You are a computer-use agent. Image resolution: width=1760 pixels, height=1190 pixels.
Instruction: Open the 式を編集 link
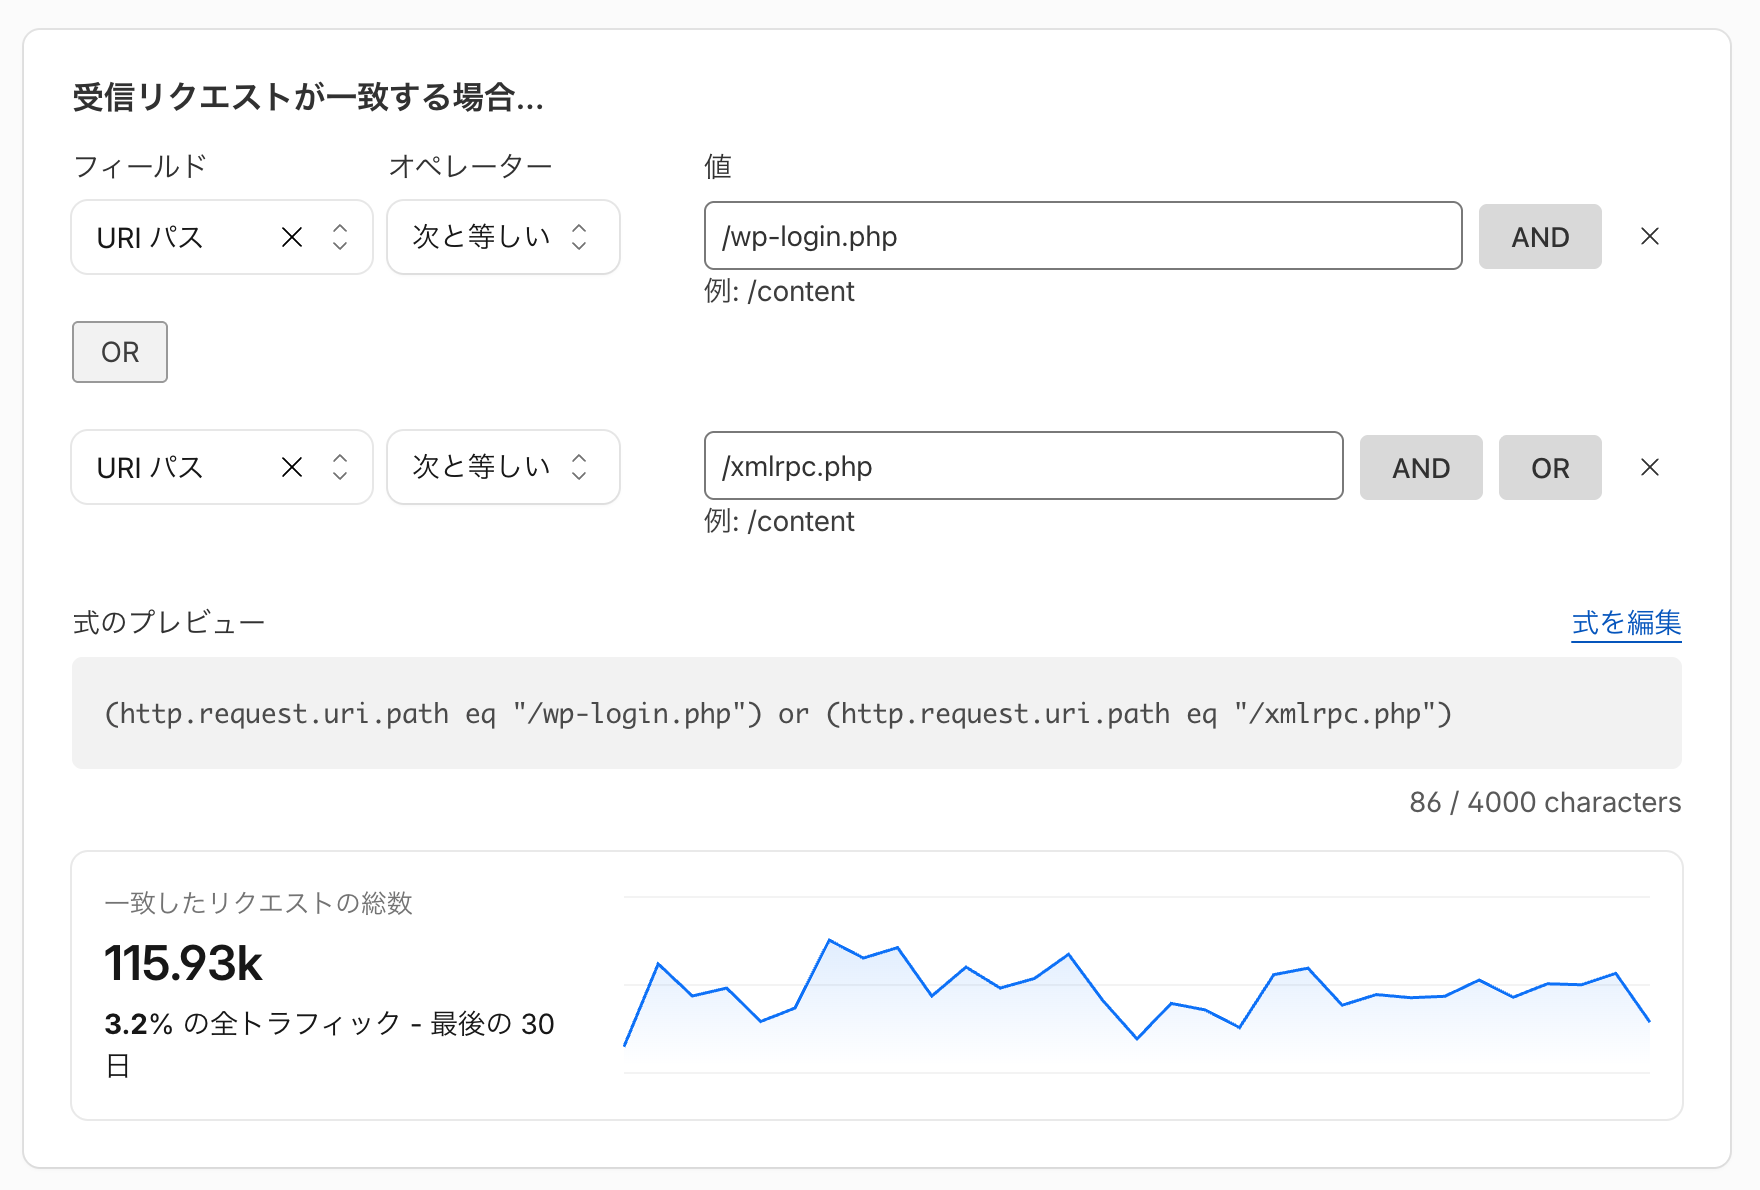1626,623
